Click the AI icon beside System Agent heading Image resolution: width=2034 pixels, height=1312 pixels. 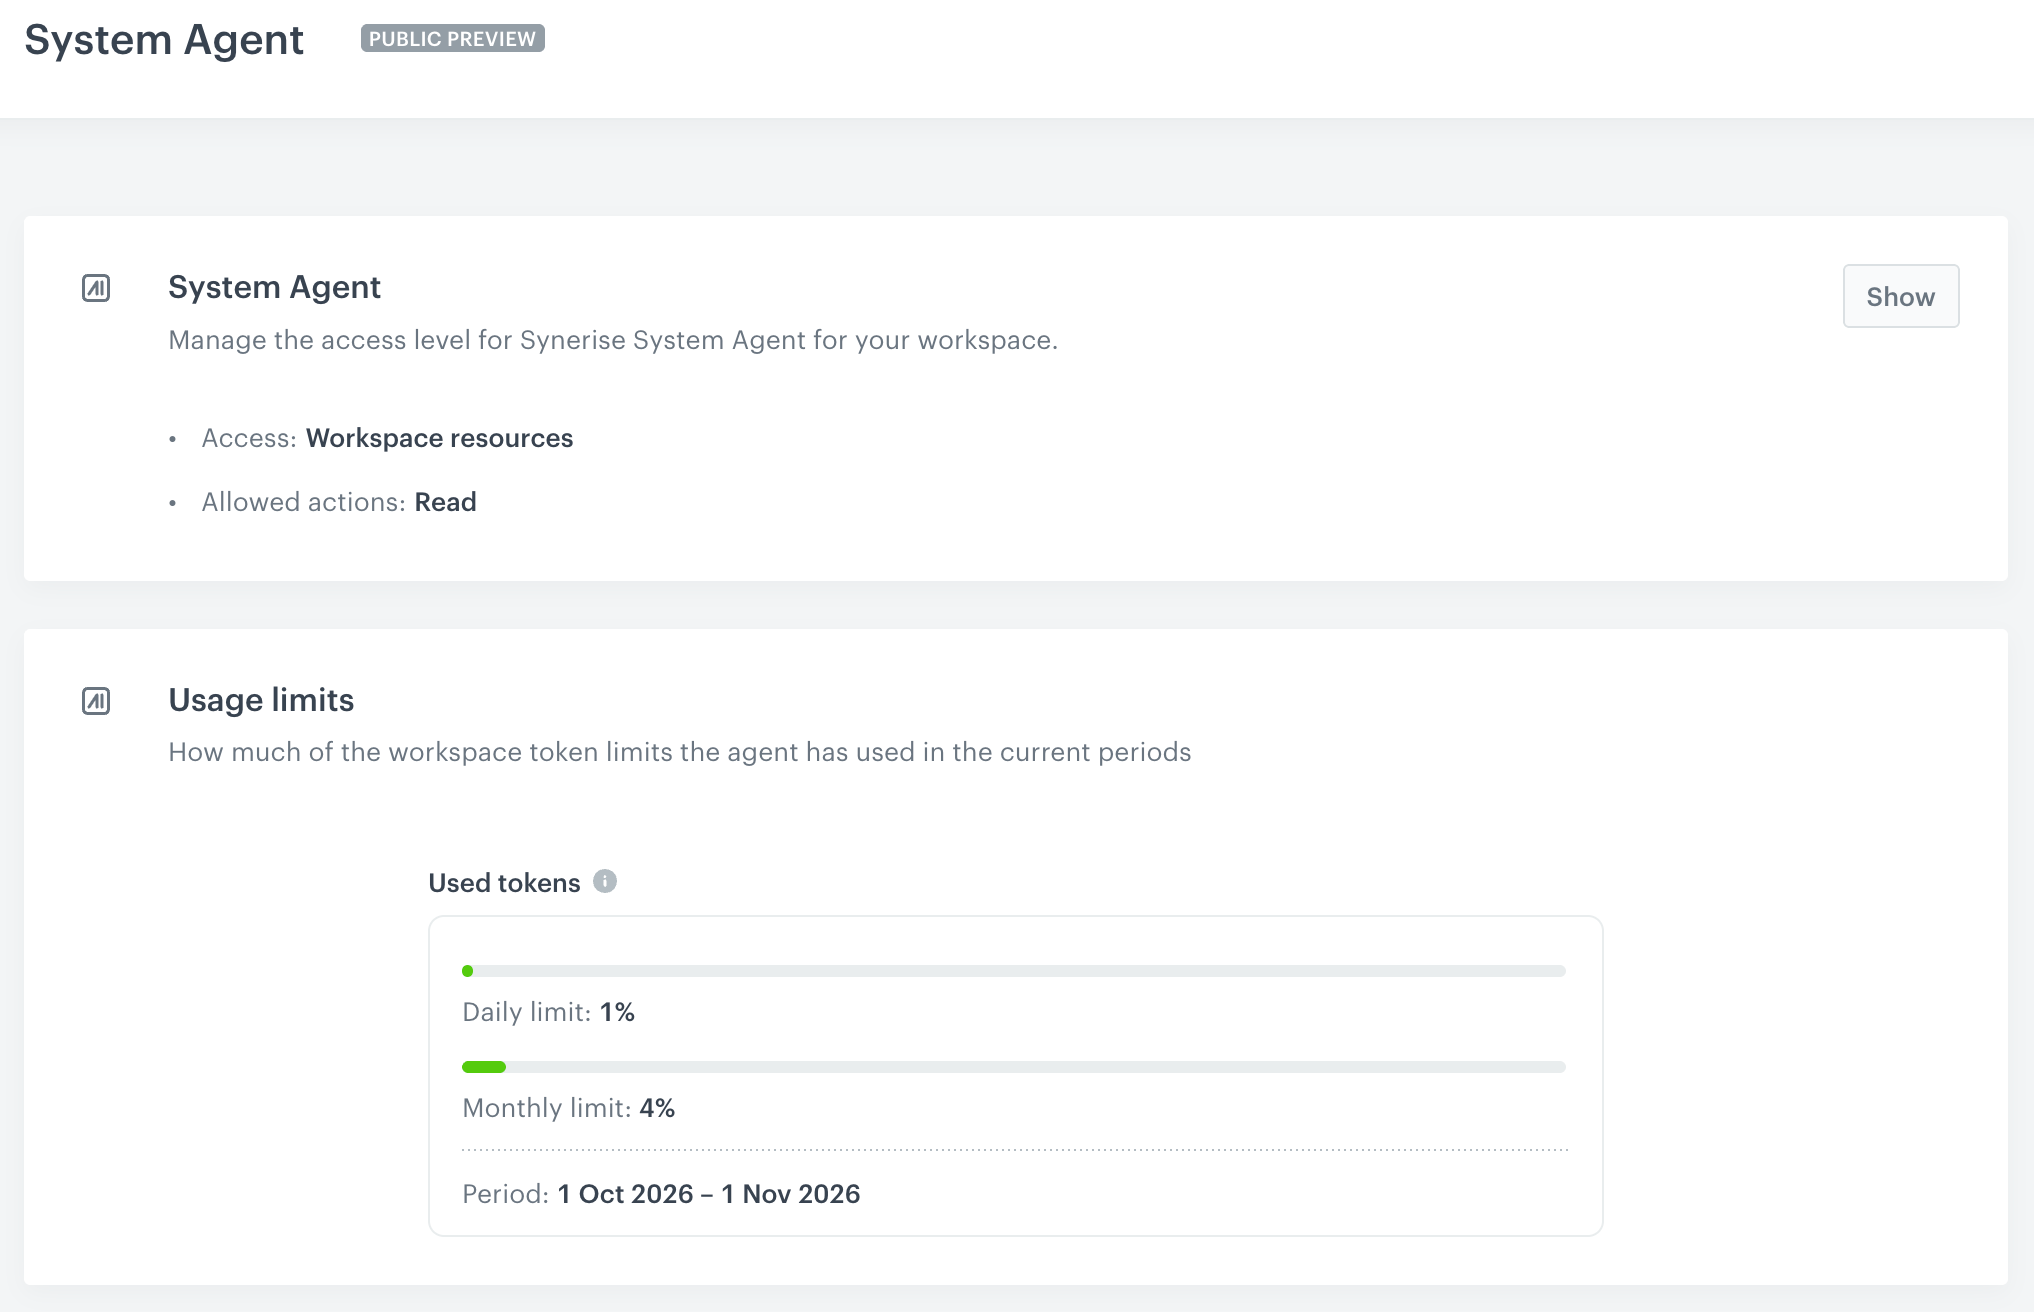[96, 288]
